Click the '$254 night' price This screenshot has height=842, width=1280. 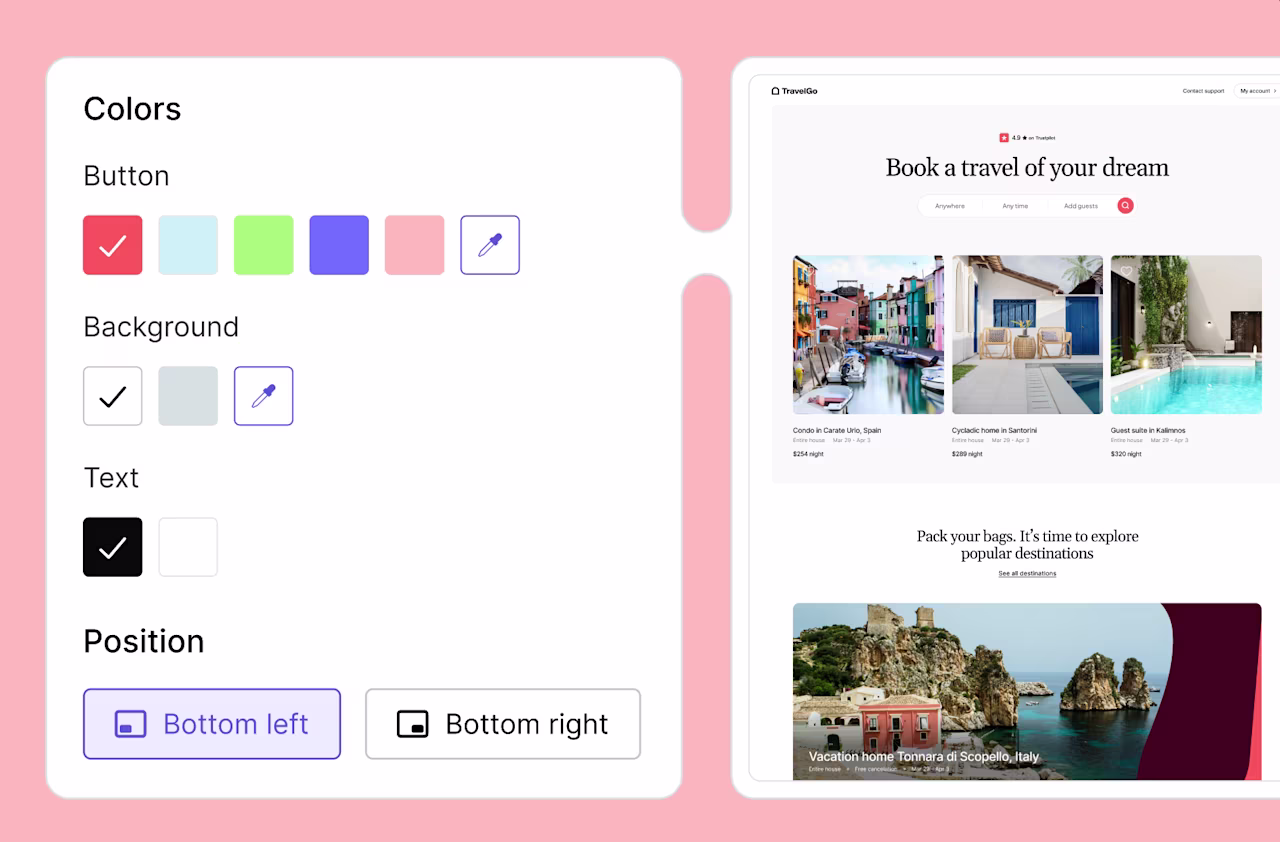click(808, 454)
